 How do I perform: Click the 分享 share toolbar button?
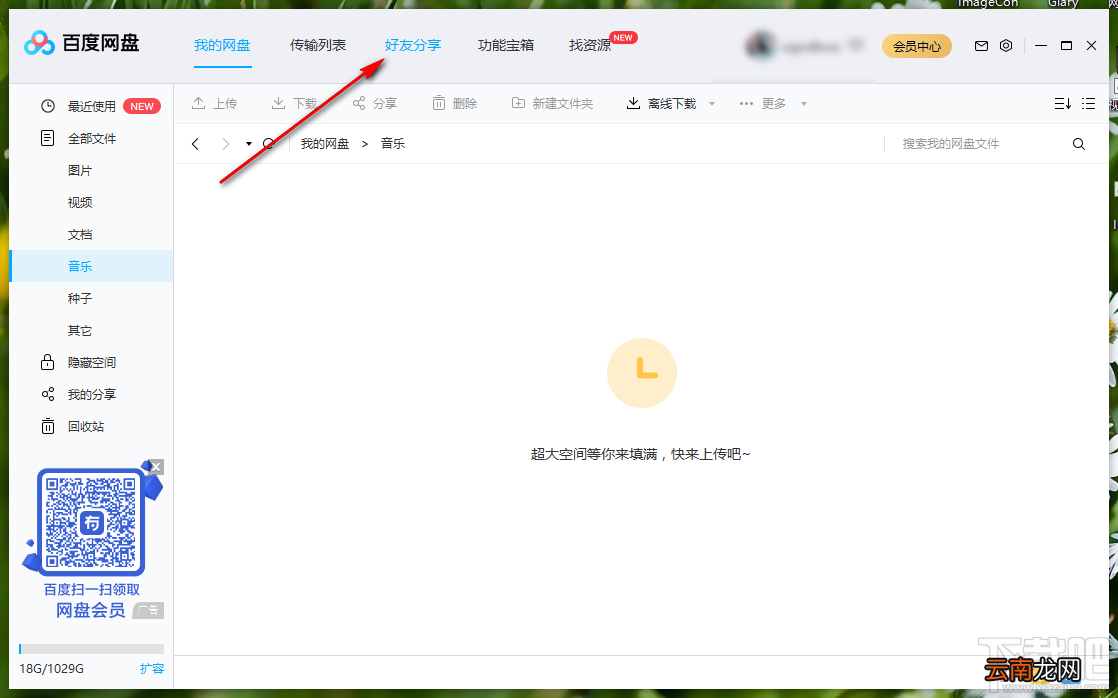coord(374,103)
